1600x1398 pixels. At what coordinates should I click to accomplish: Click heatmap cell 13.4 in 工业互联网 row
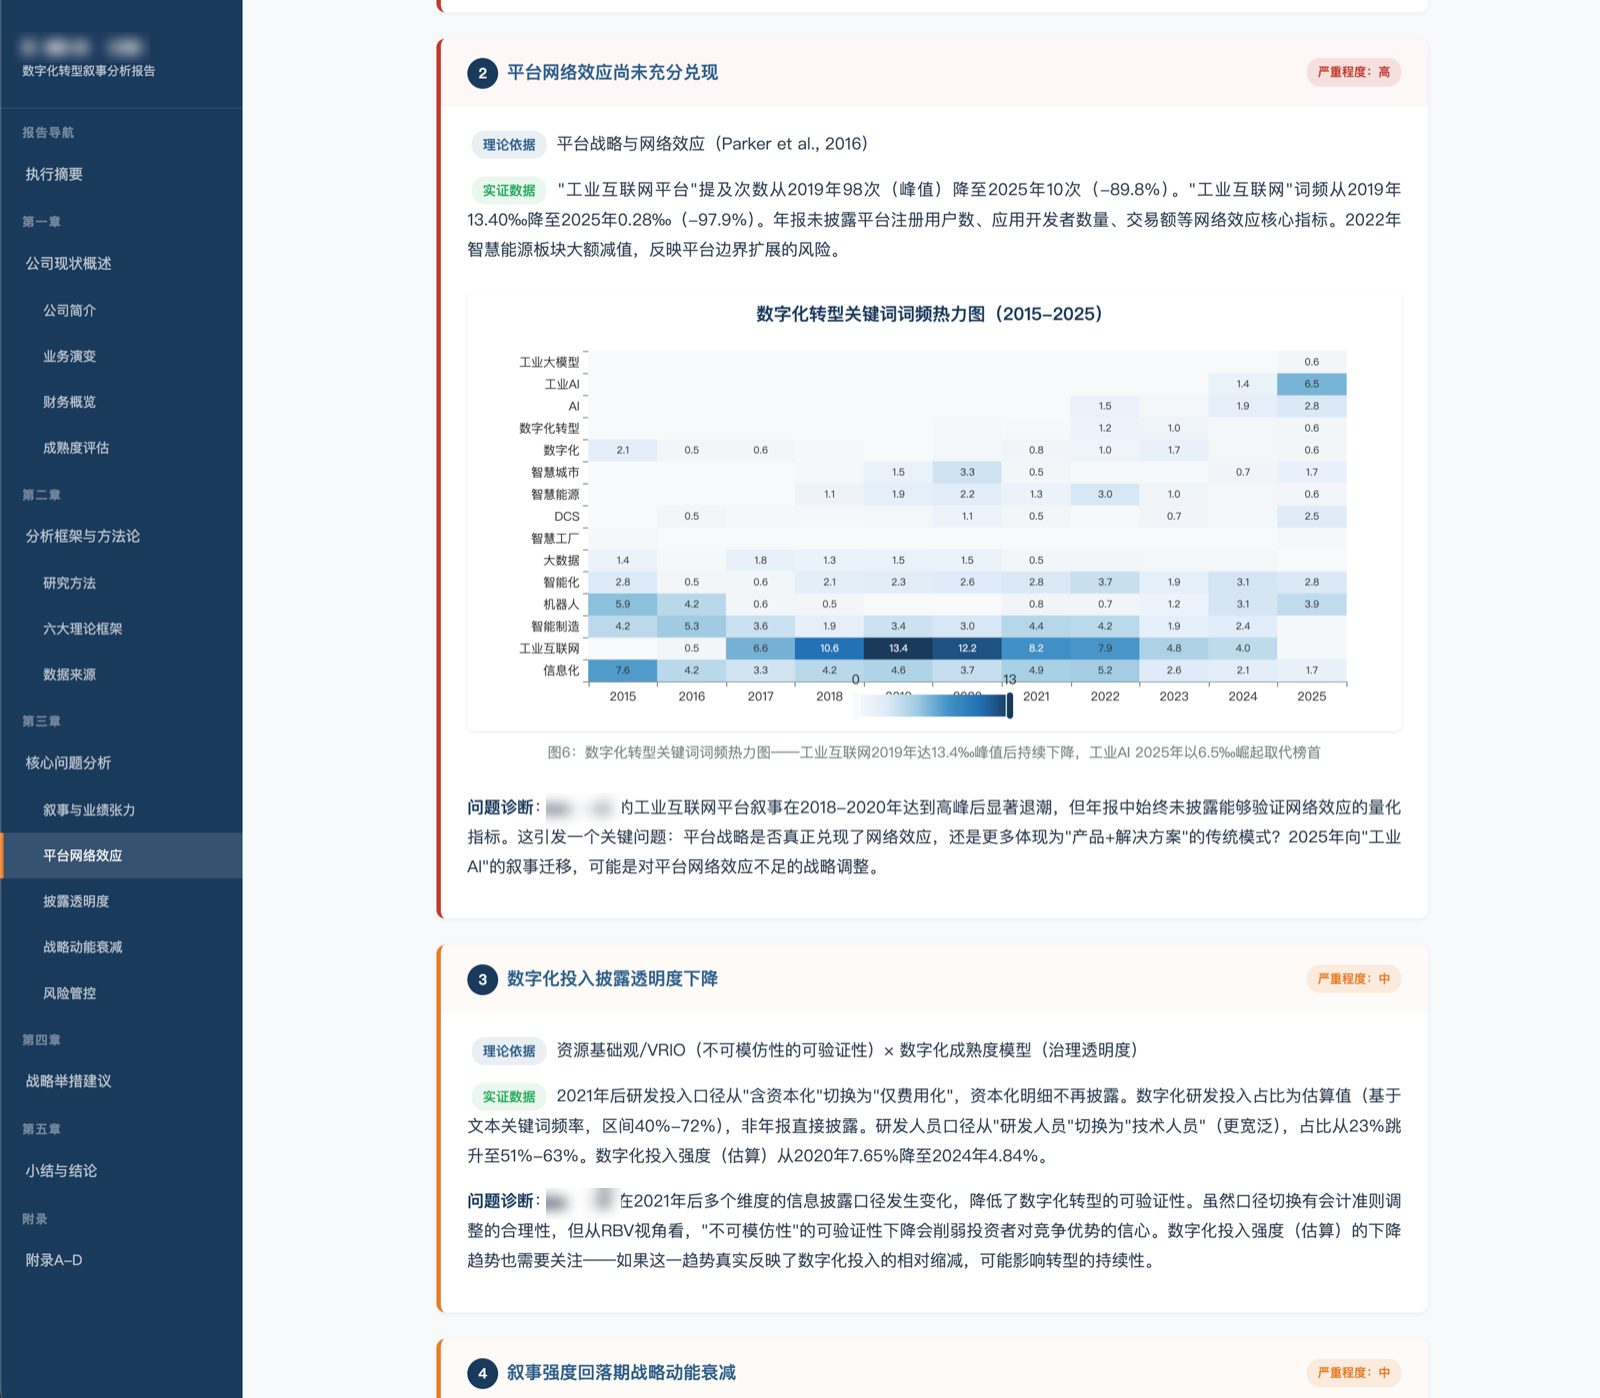point(898,648)
